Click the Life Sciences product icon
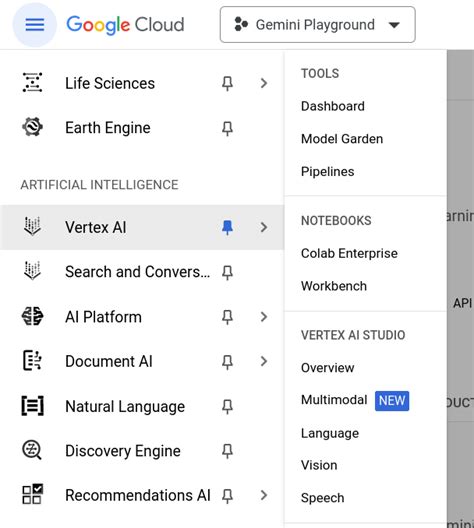This screenshot has height=528, width=474. tap(32, 82)
